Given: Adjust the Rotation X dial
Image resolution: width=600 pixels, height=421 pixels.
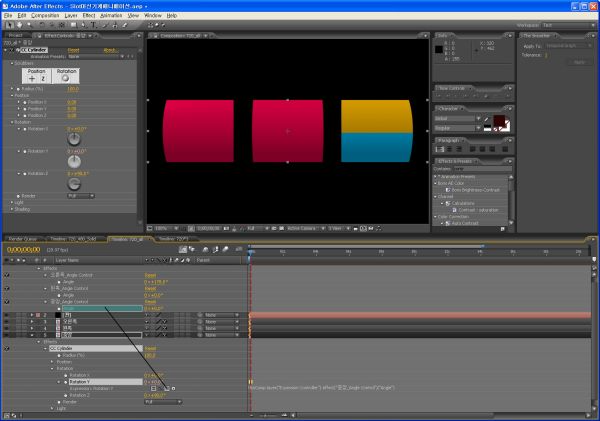Looking at the screenshot, I should tap(74, 140).
